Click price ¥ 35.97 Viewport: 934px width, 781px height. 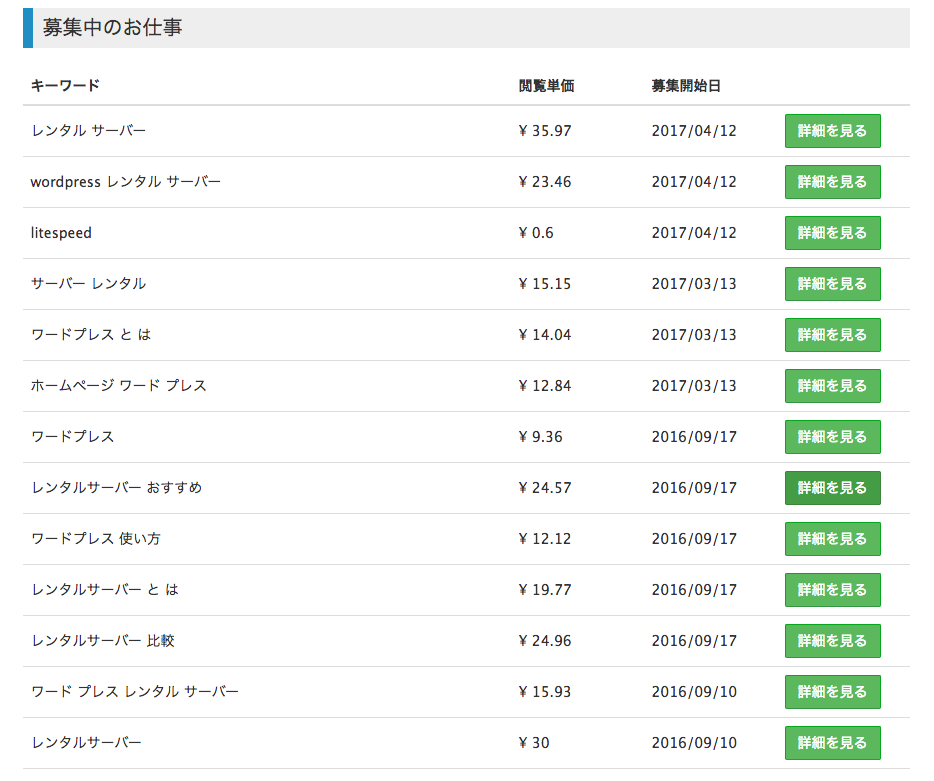(544, 131)
